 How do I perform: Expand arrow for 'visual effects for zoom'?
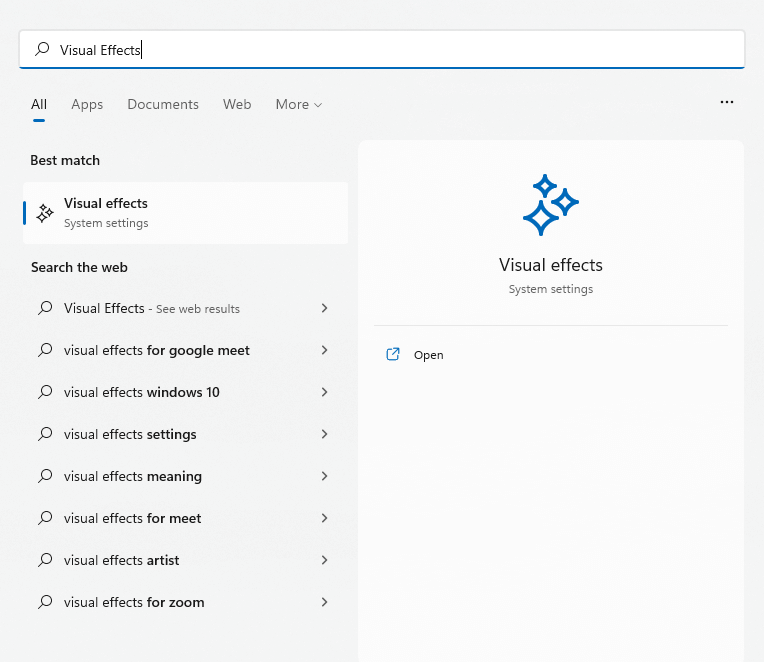(x=324, y=602)
